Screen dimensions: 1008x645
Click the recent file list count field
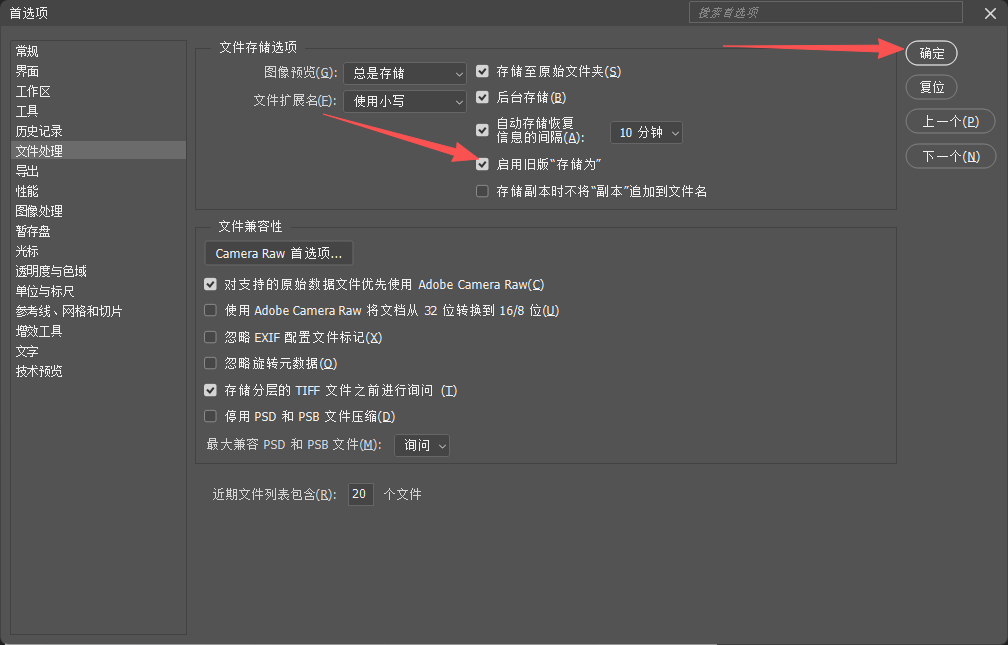361,494
